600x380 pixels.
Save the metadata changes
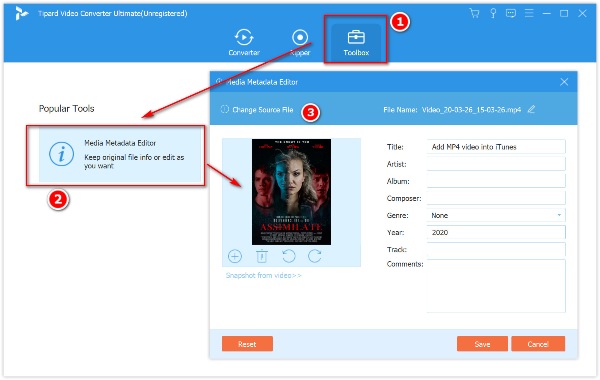[x=482, y=344]
